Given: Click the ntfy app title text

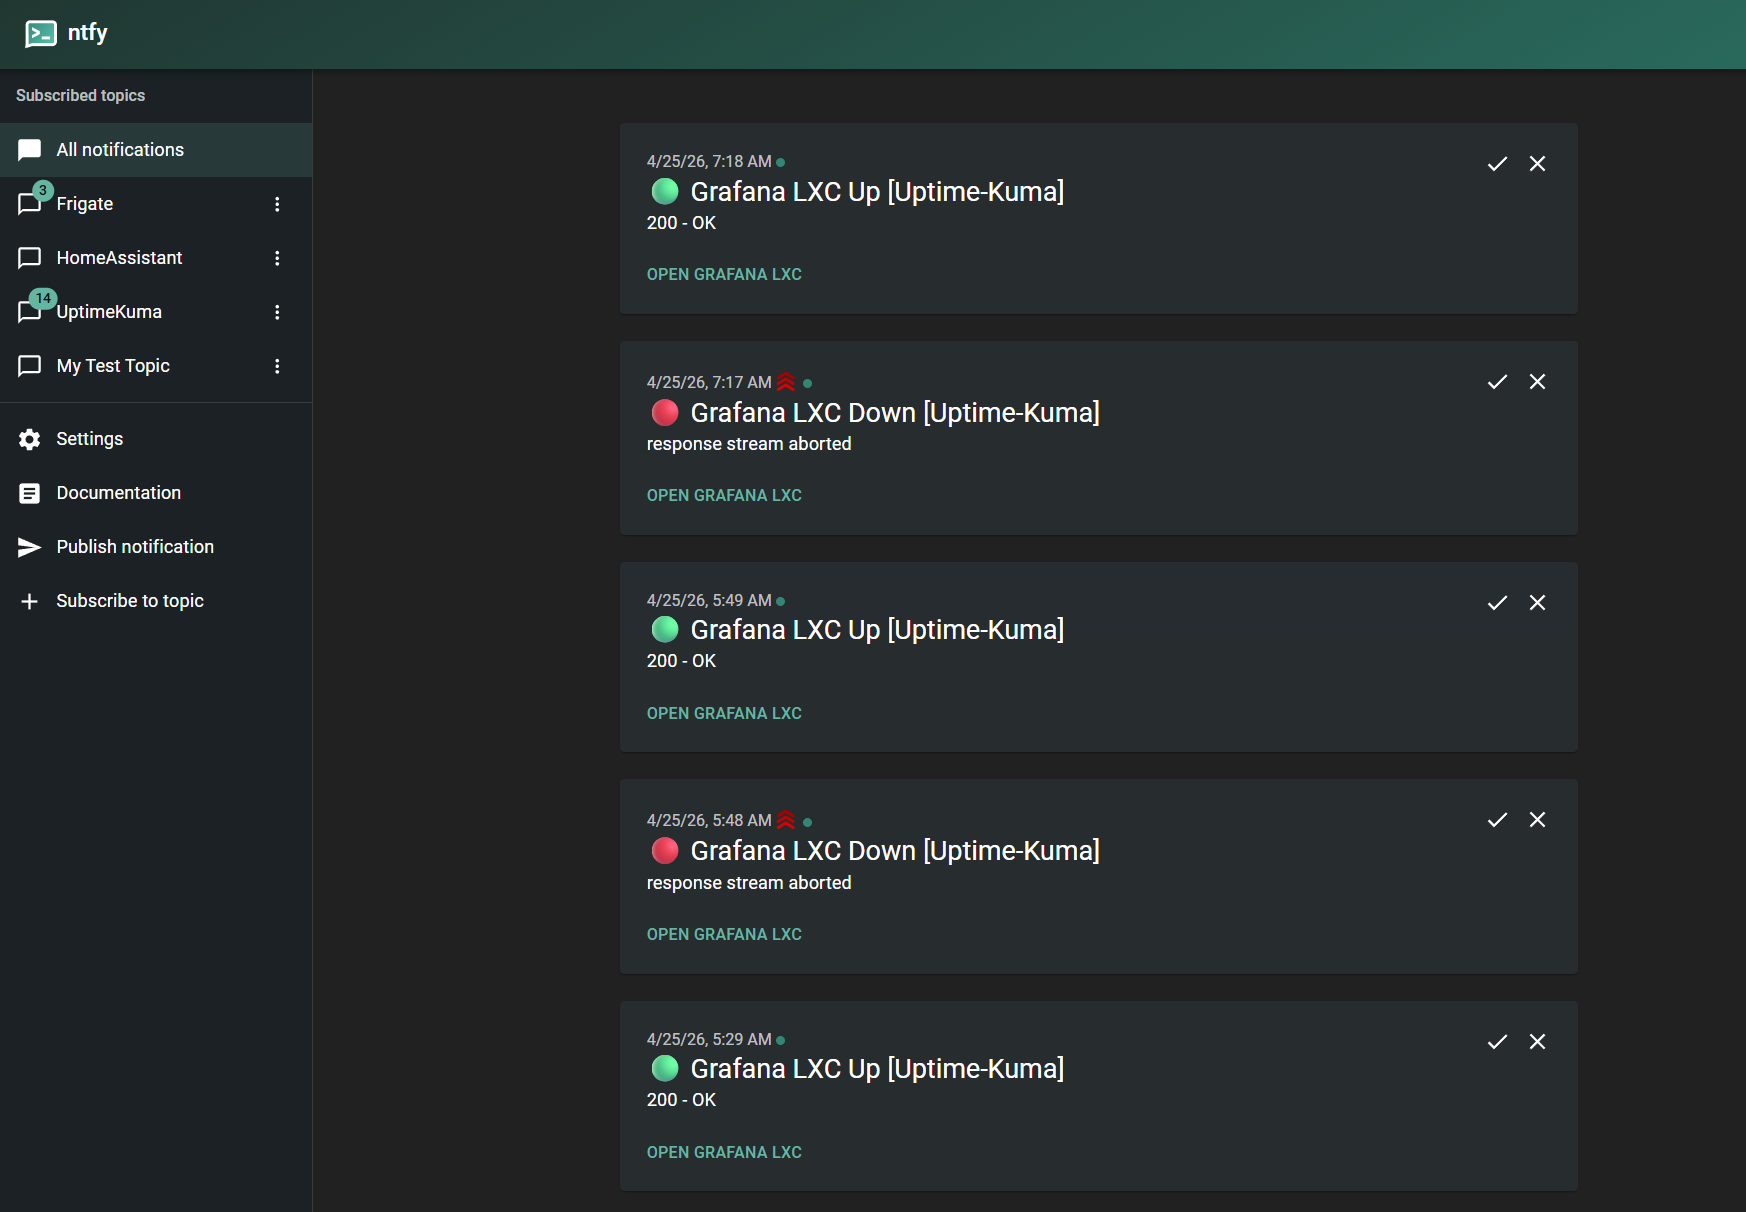Looking at the screenshot, I should [88, 33].
